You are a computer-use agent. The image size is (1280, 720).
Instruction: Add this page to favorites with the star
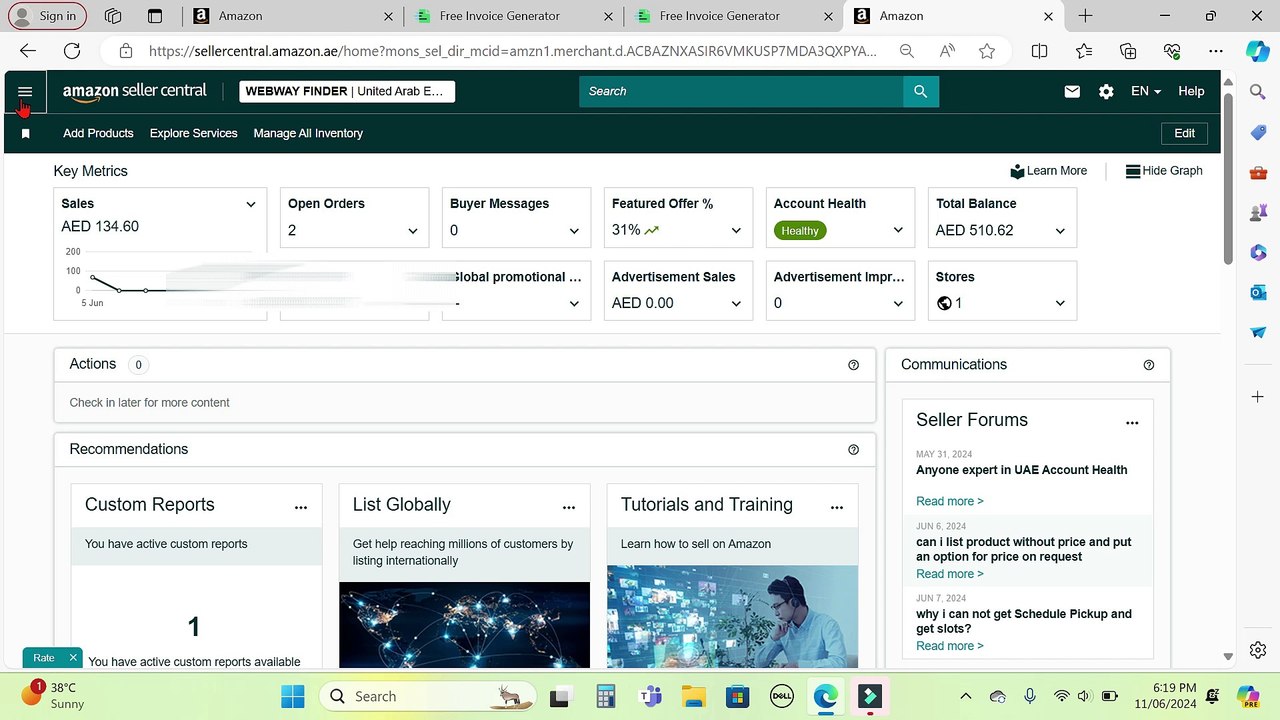click(x=987, y=51)
